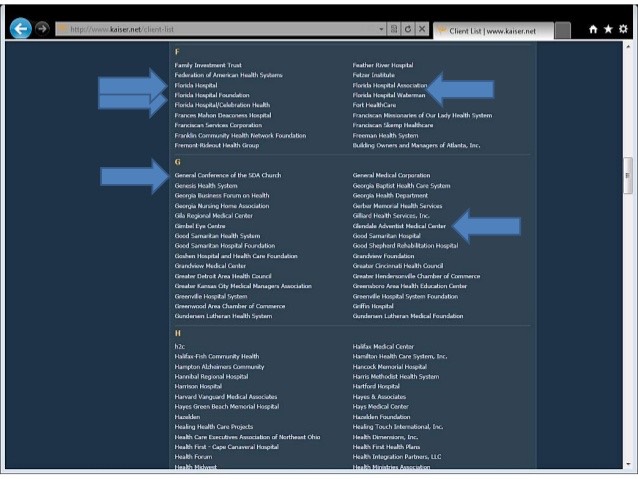Click Gila Regional Medical Center

(x=214, y=216)
